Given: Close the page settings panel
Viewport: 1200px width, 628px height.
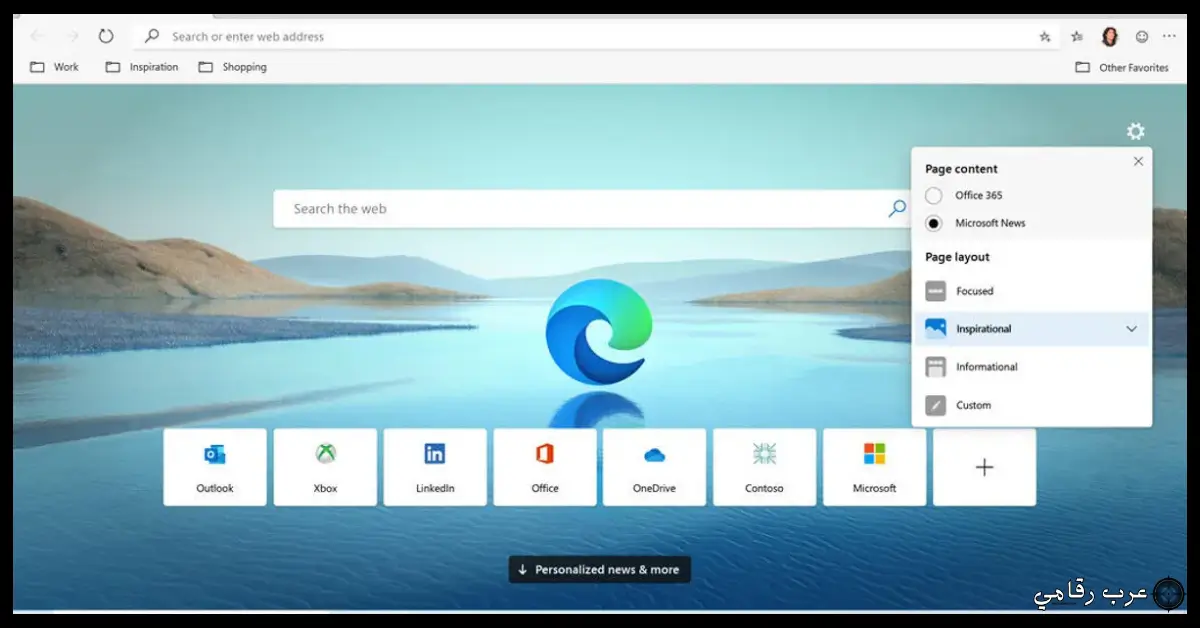Looking at the screenshot, I should coord(1138,161).
